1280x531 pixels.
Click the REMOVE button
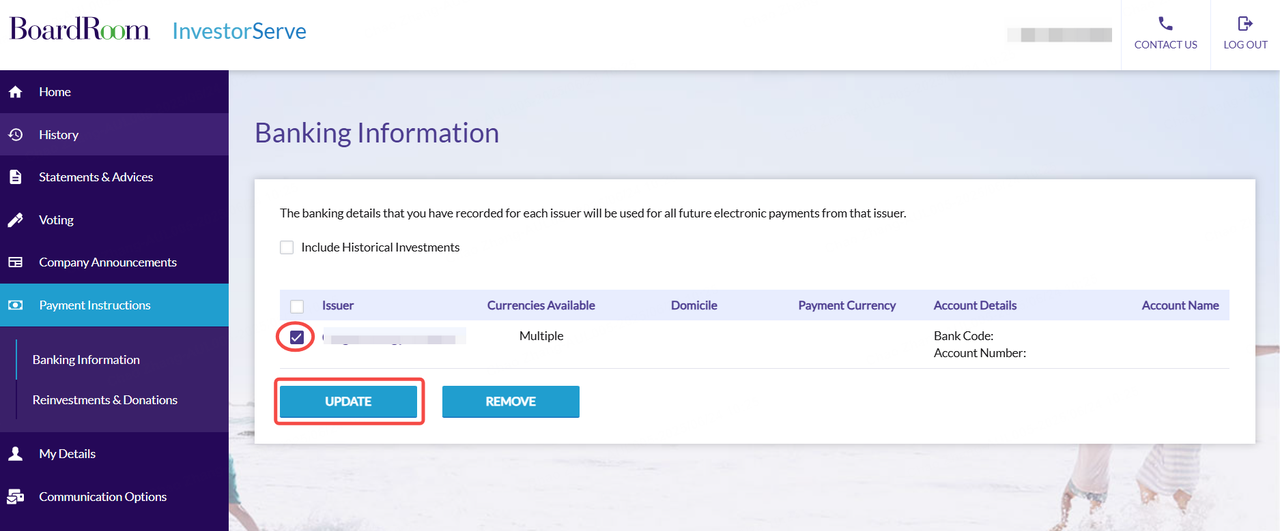[x=511, y=401]
